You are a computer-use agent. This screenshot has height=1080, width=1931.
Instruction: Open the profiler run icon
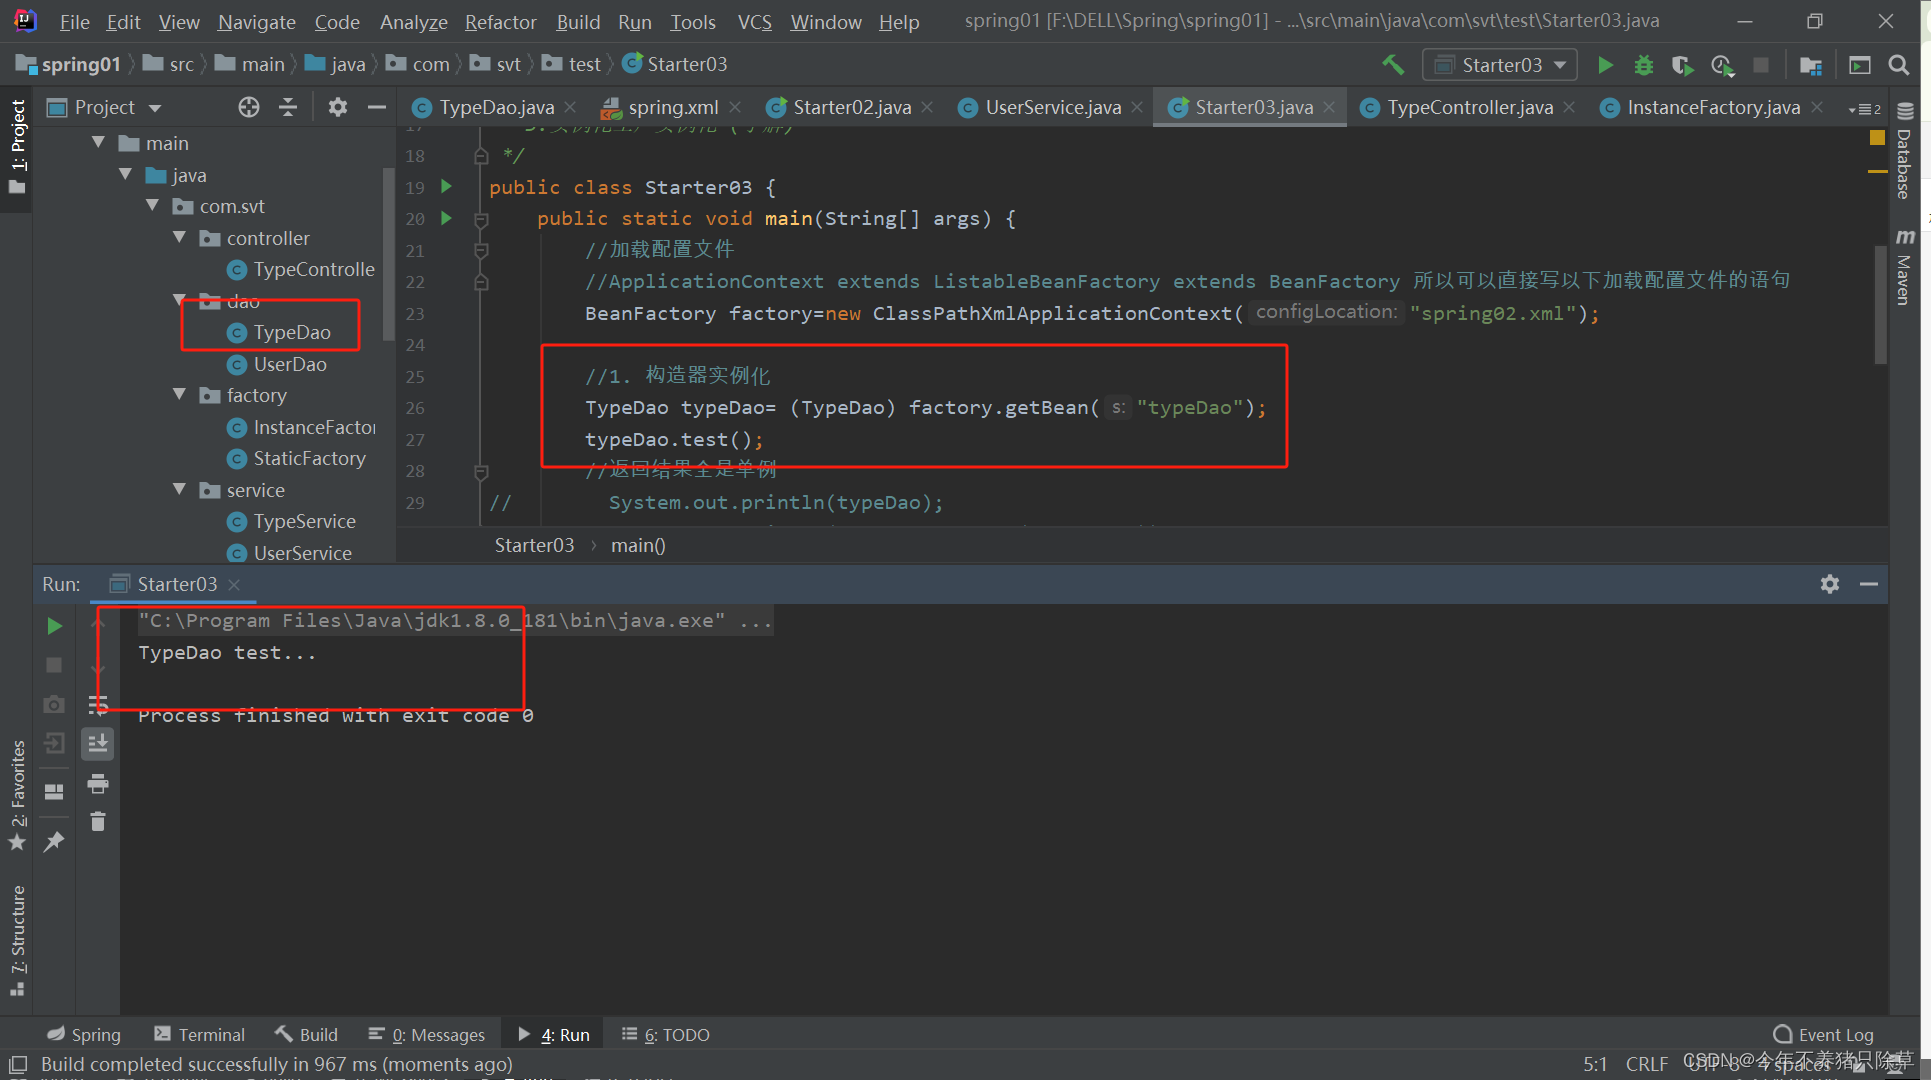[x=1722, y=65]
